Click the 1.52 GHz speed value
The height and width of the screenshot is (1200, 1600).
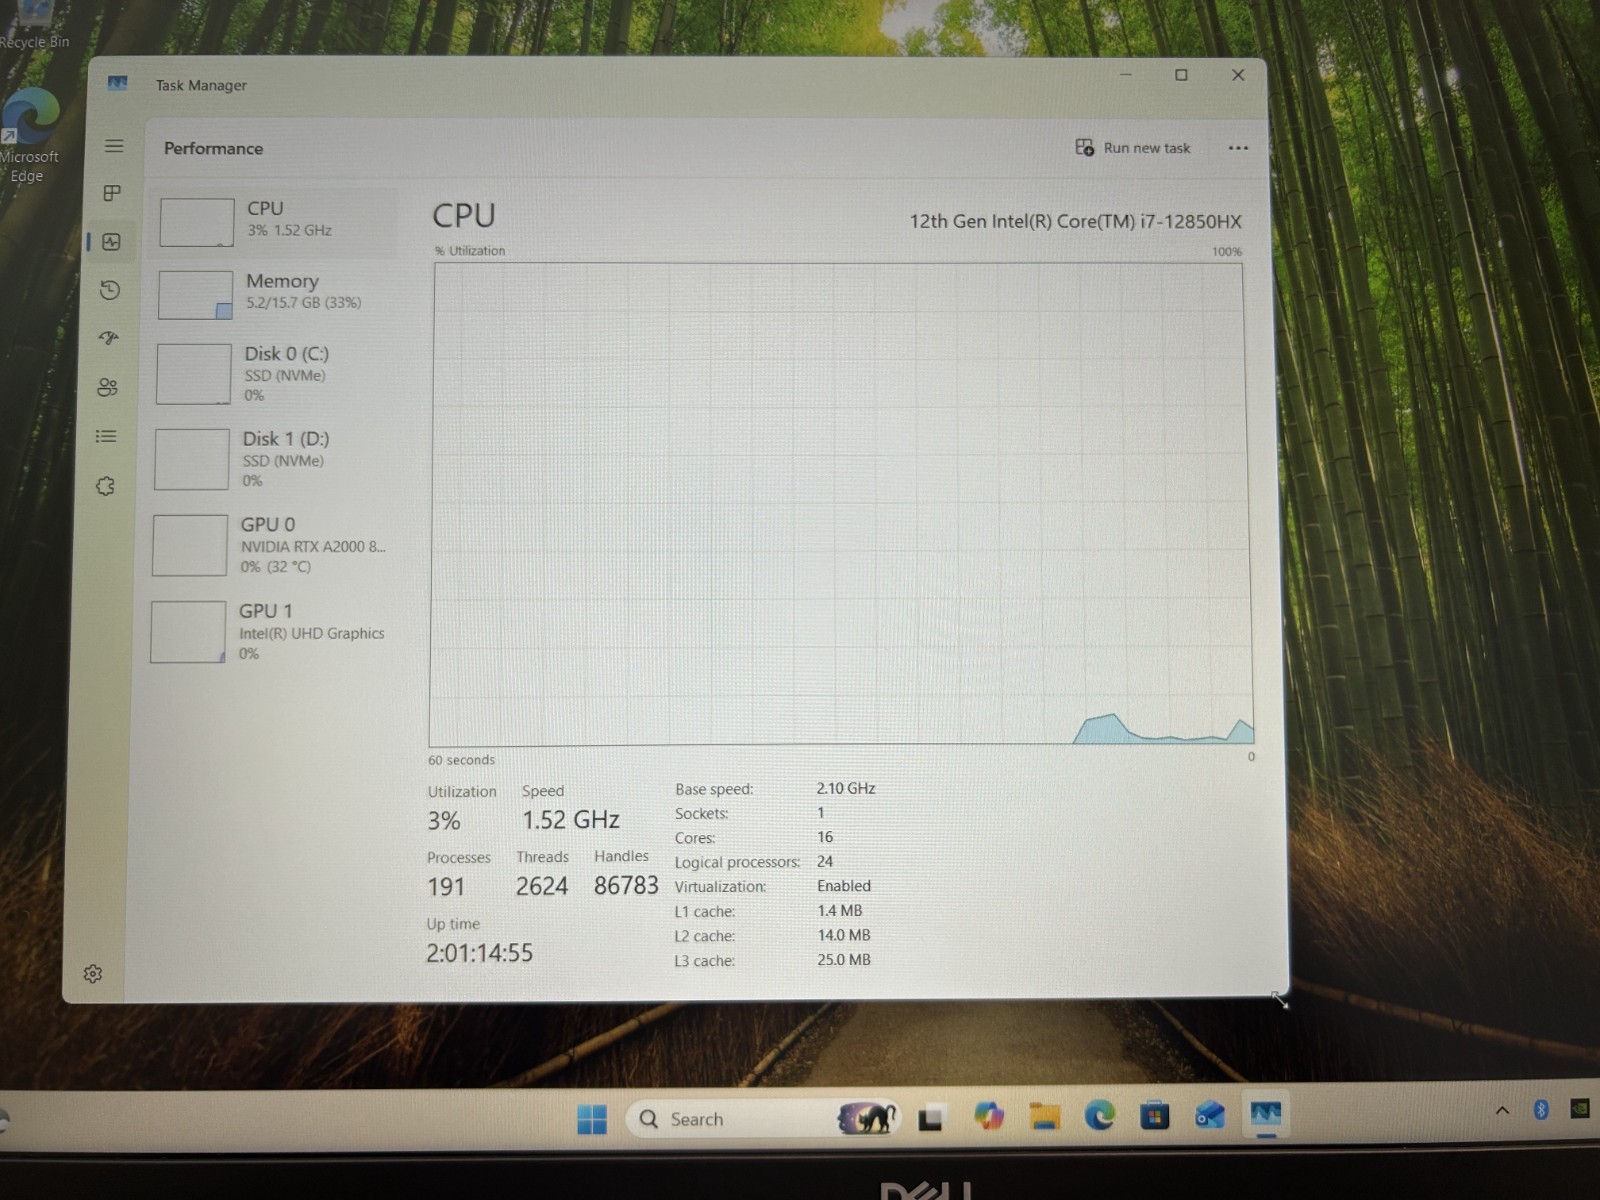pyautogui.click(x=571, y=820)
